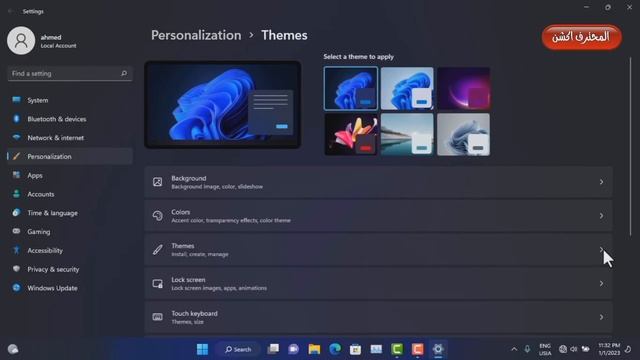
Task: Click the Settings window vertical scrollbar
Action: click(631, 146)
